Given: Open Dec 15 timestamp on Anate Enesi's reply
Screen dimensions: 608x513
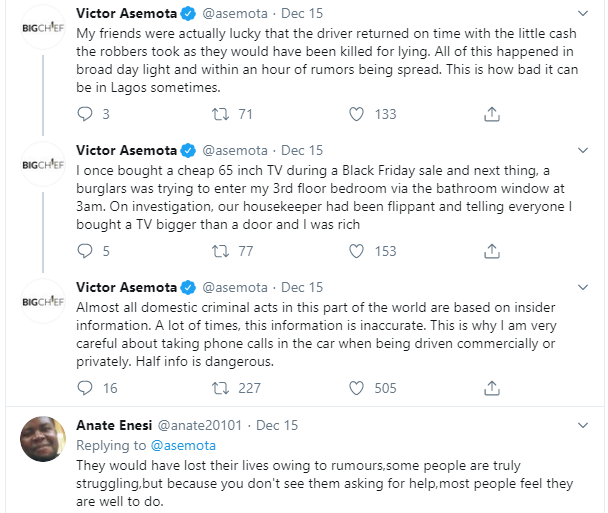Looking at the screenshot, I should [277, 425].
